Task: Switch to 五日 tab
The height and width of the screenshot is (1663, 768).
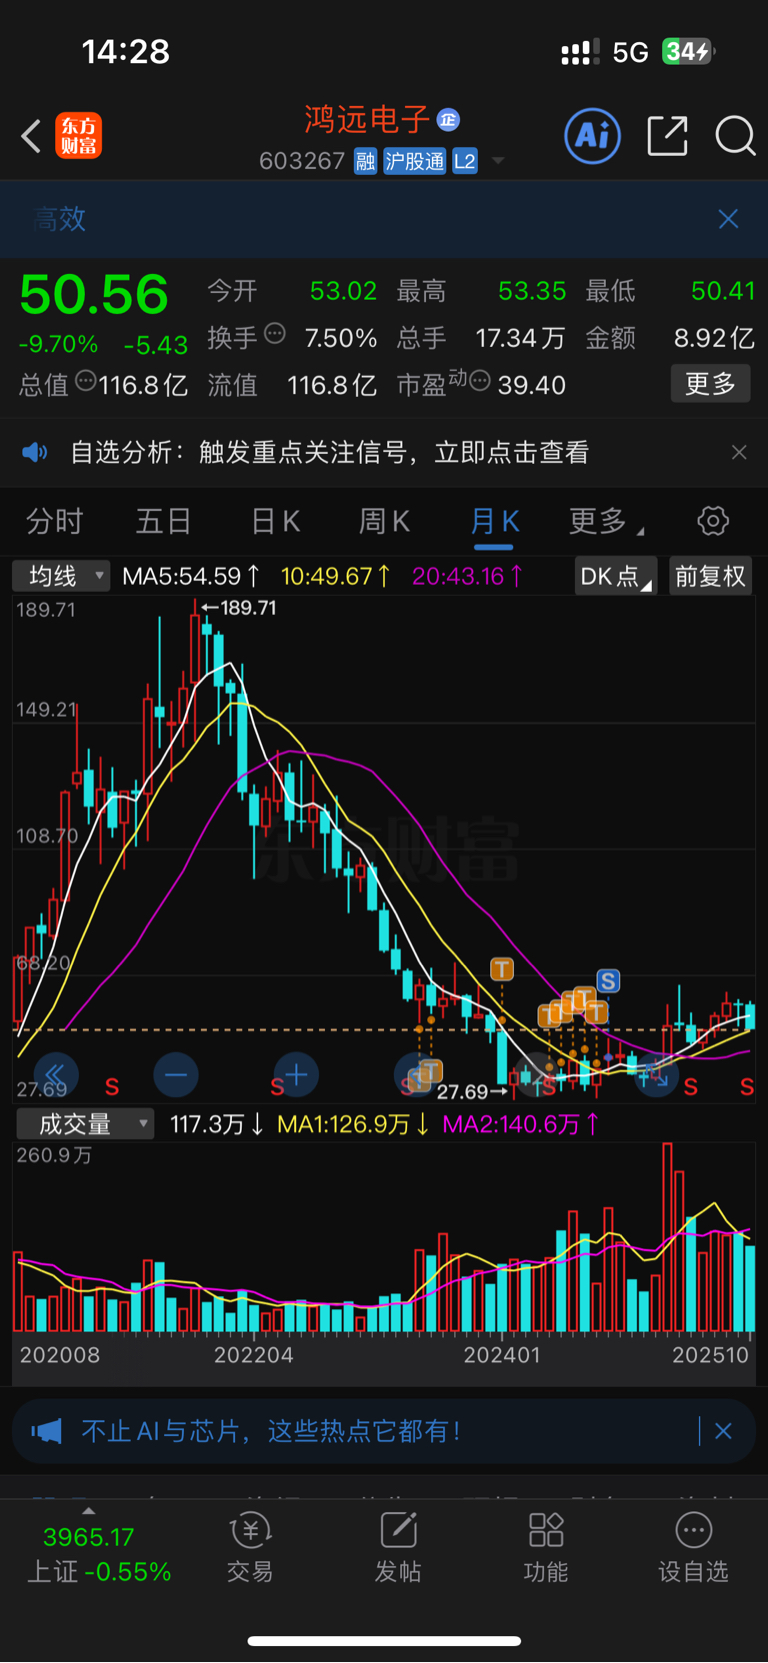Action: pos(164,521)
